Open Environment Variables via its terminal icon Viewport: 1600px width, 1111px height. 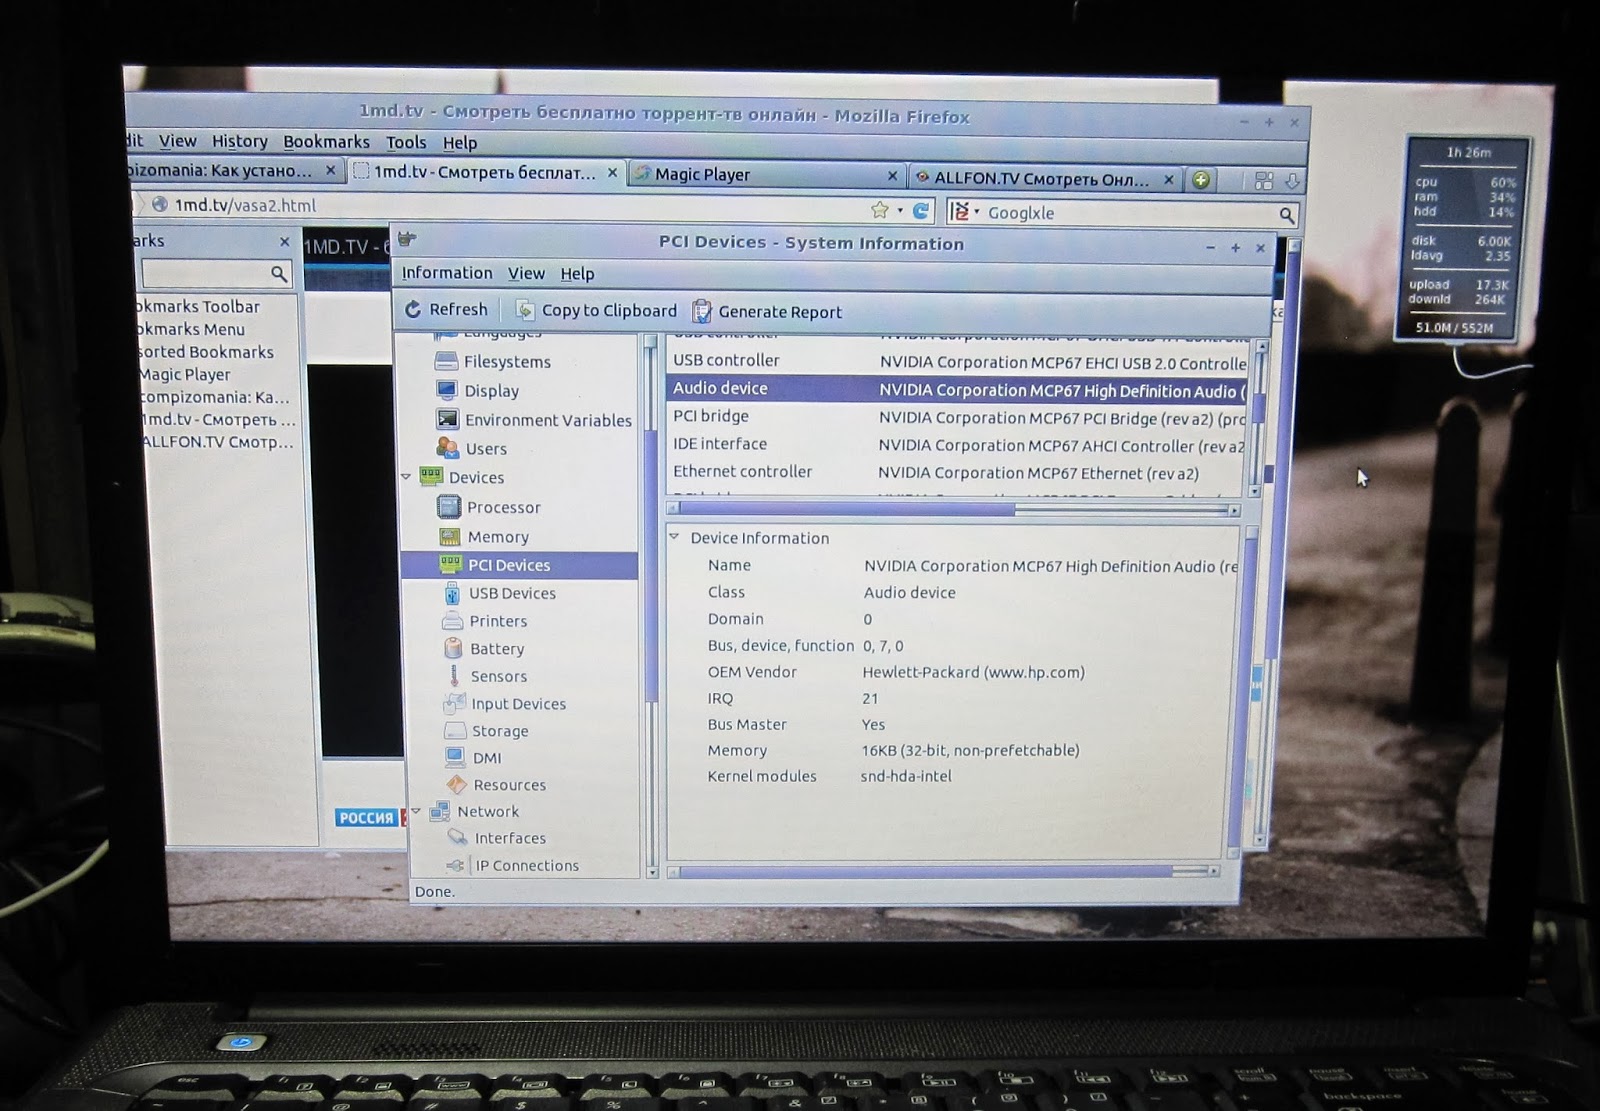pos(448,419)
